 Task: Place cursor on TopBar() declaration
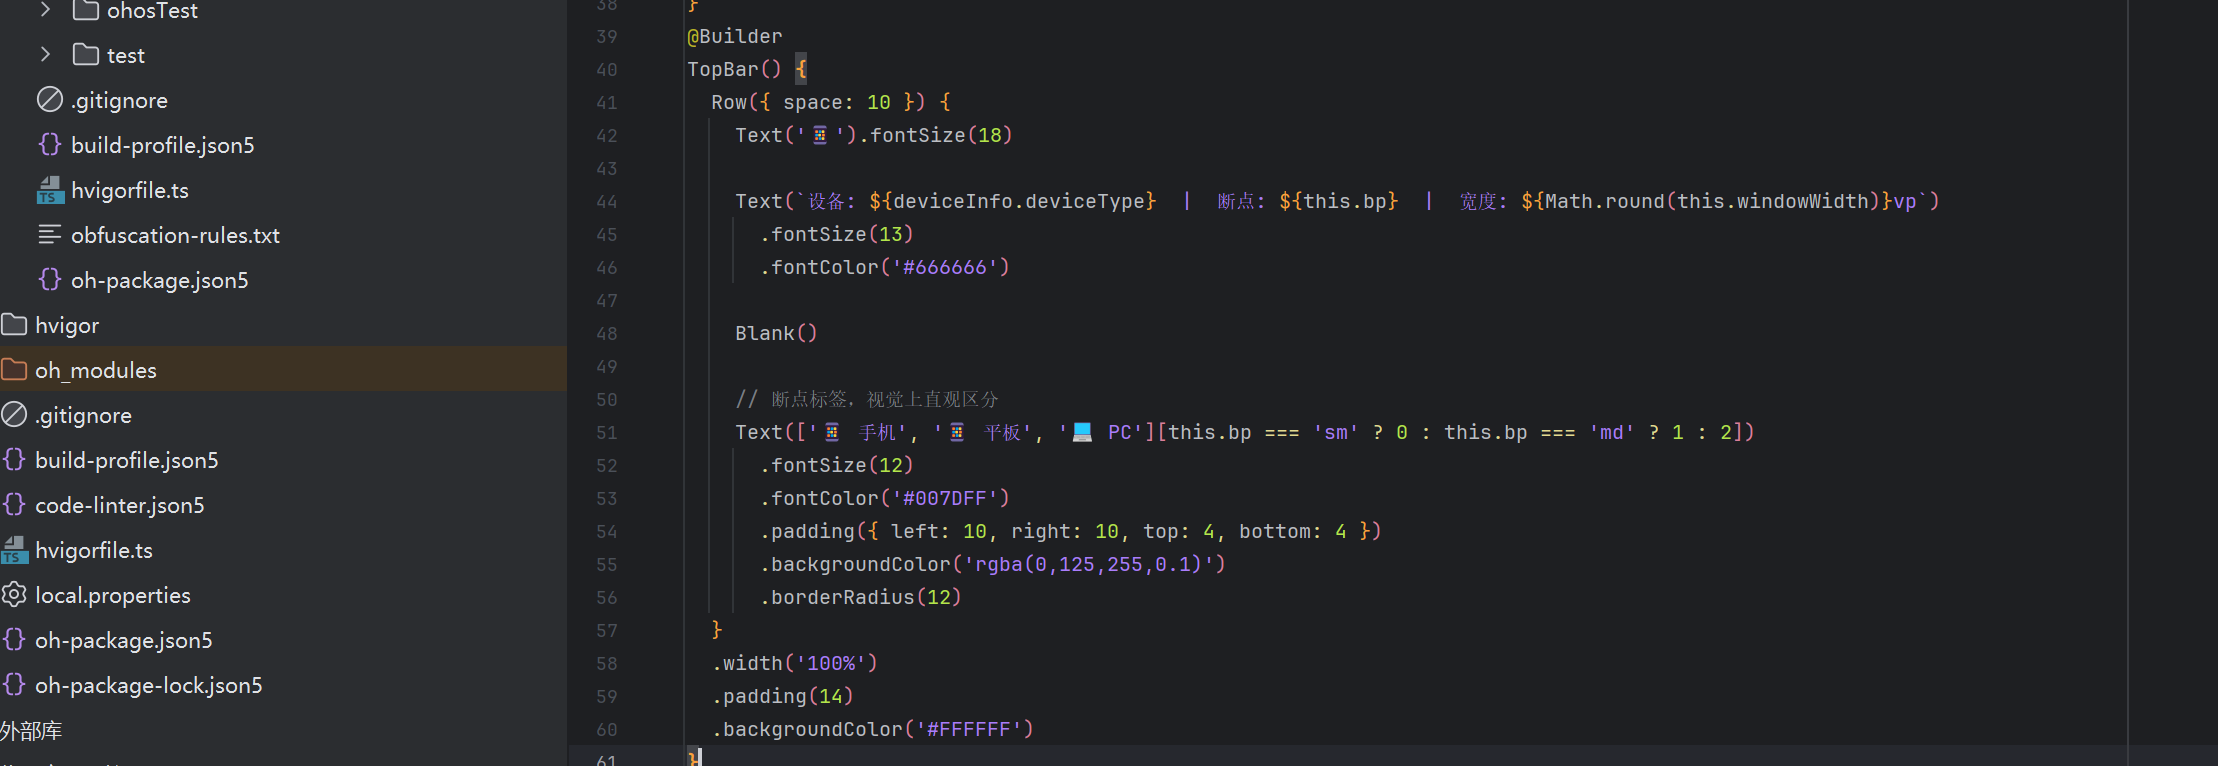click(x=734, y=69)
